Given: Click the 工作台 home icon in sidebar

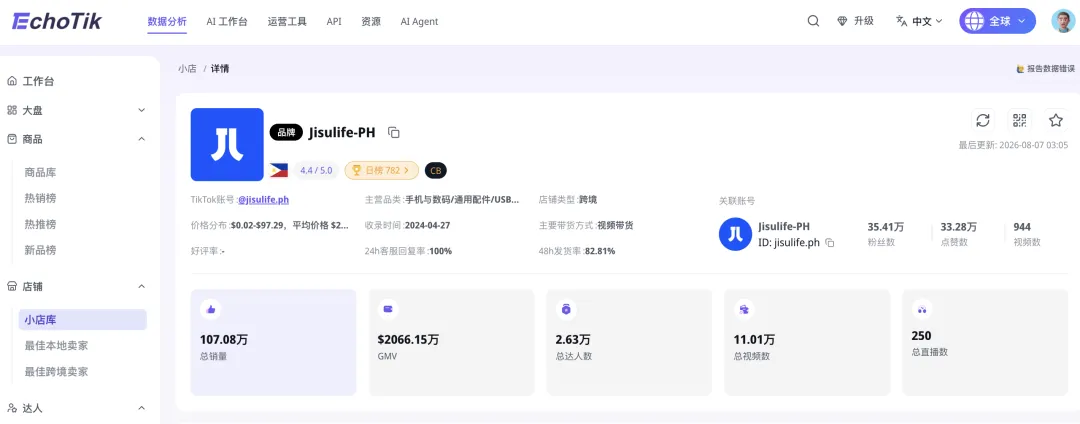Looking at the screenshot, I should (x=12, y=81).
